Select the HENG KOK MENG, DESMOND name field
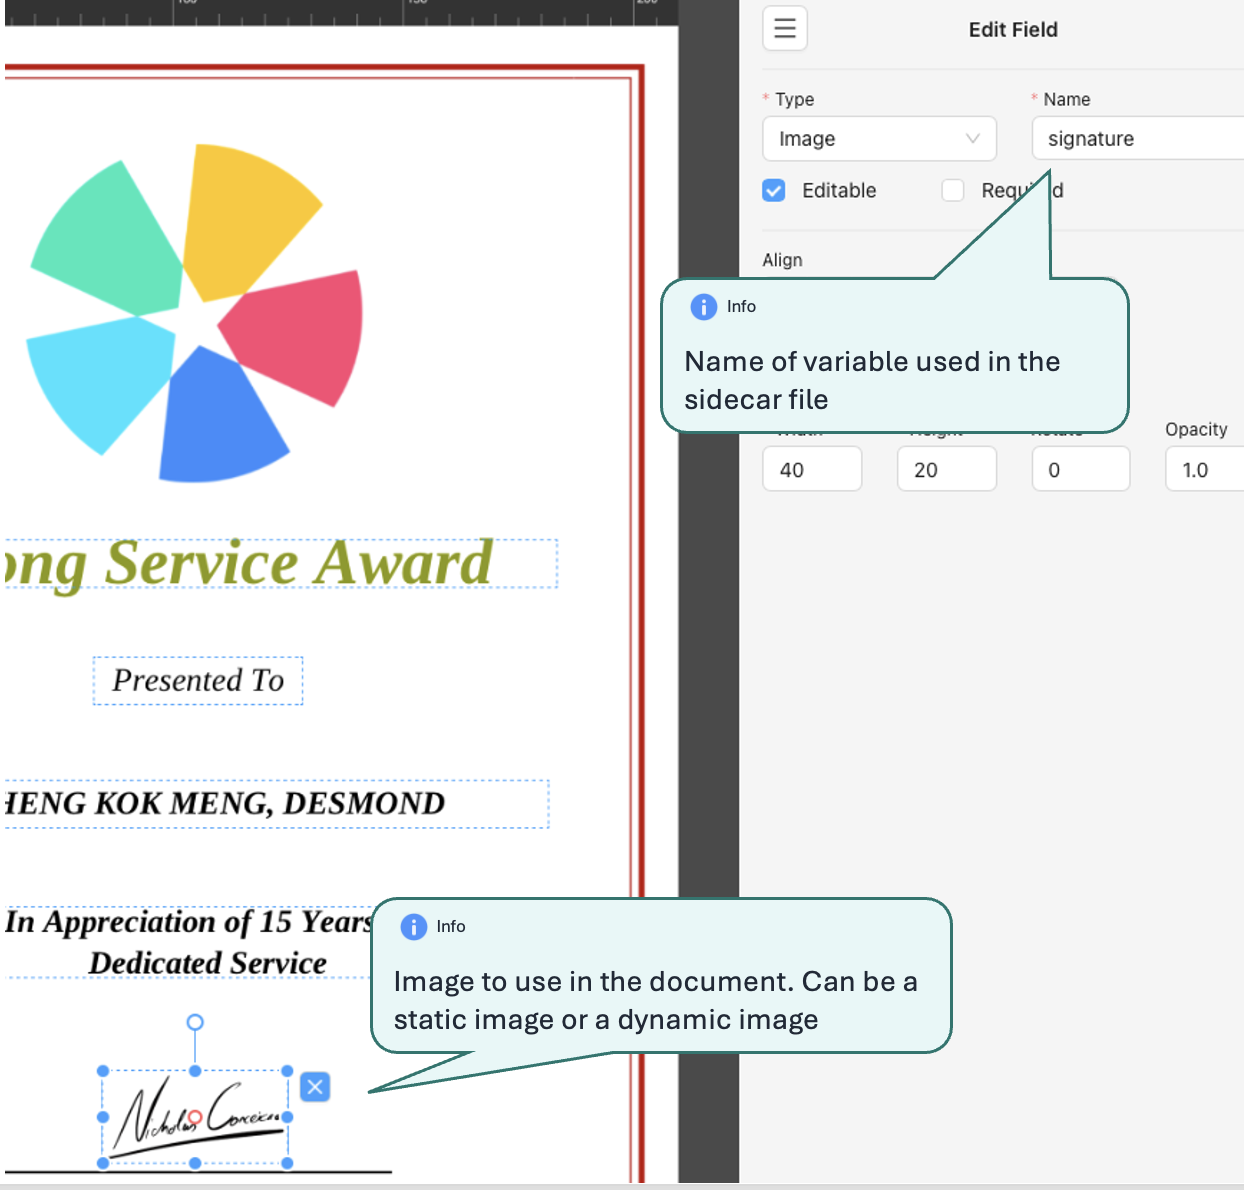The image size is (1244, 1190). coord(276,804)
